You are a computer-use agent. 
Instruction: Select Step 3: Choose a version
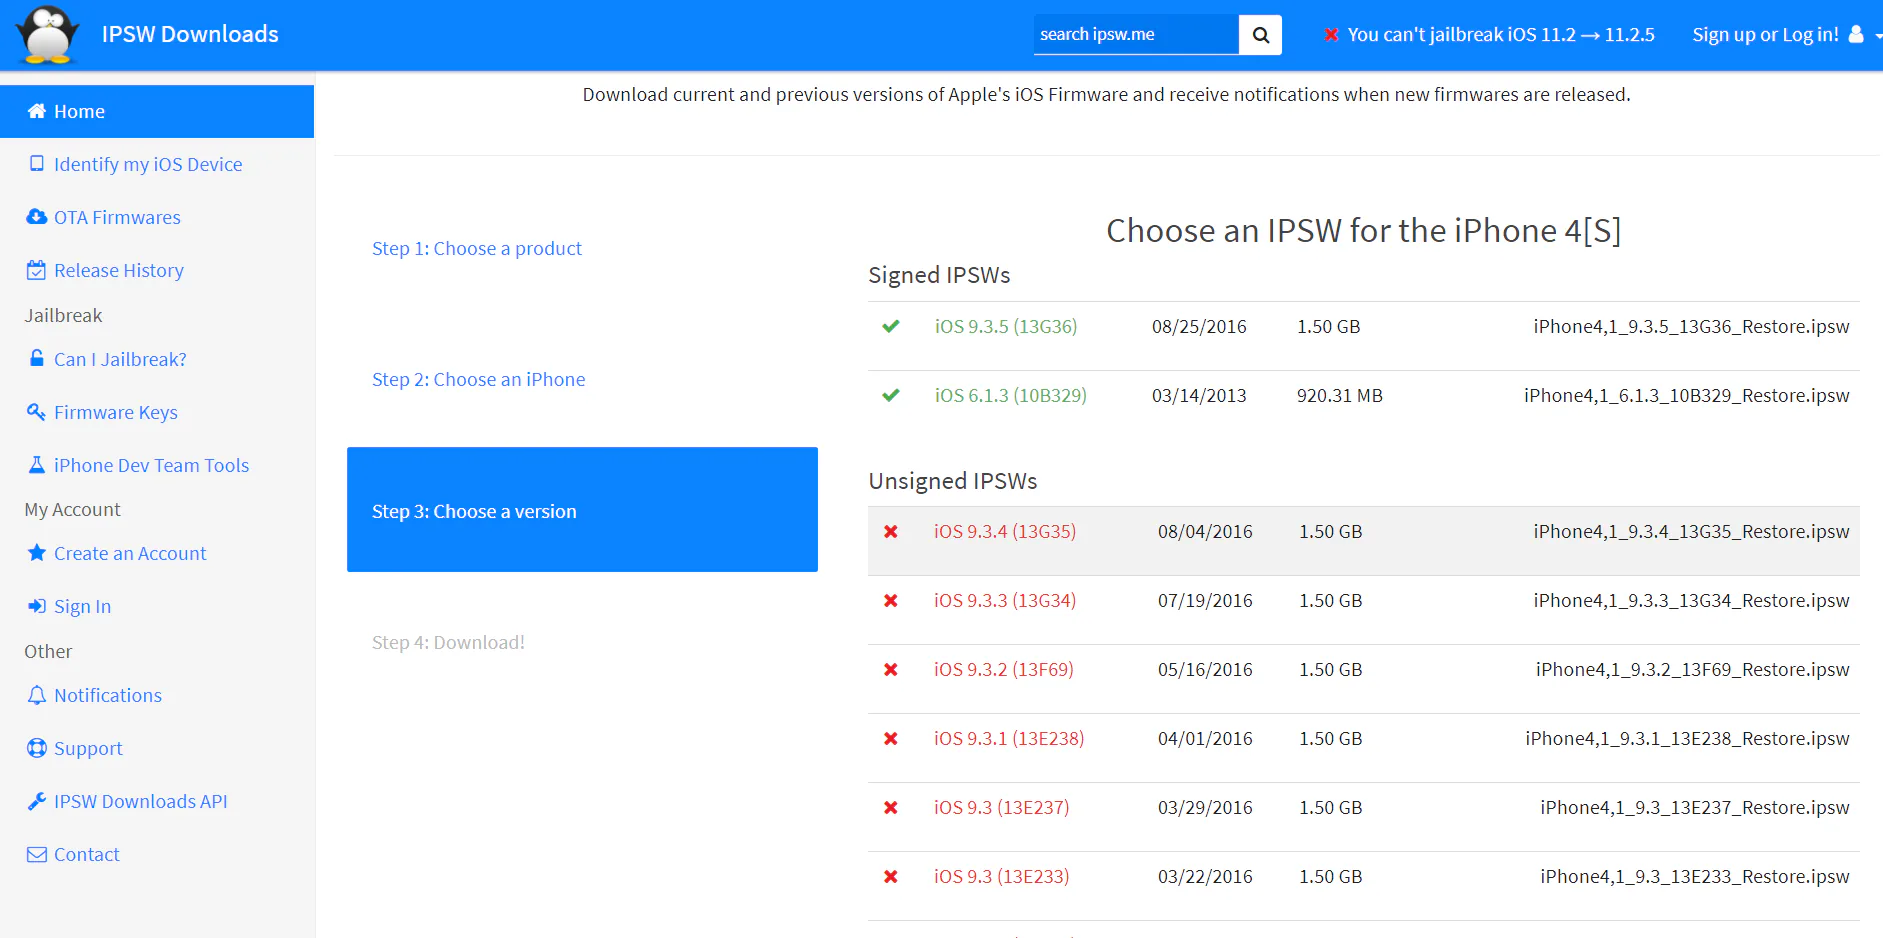pyautogui.click(x=582, y=510)
